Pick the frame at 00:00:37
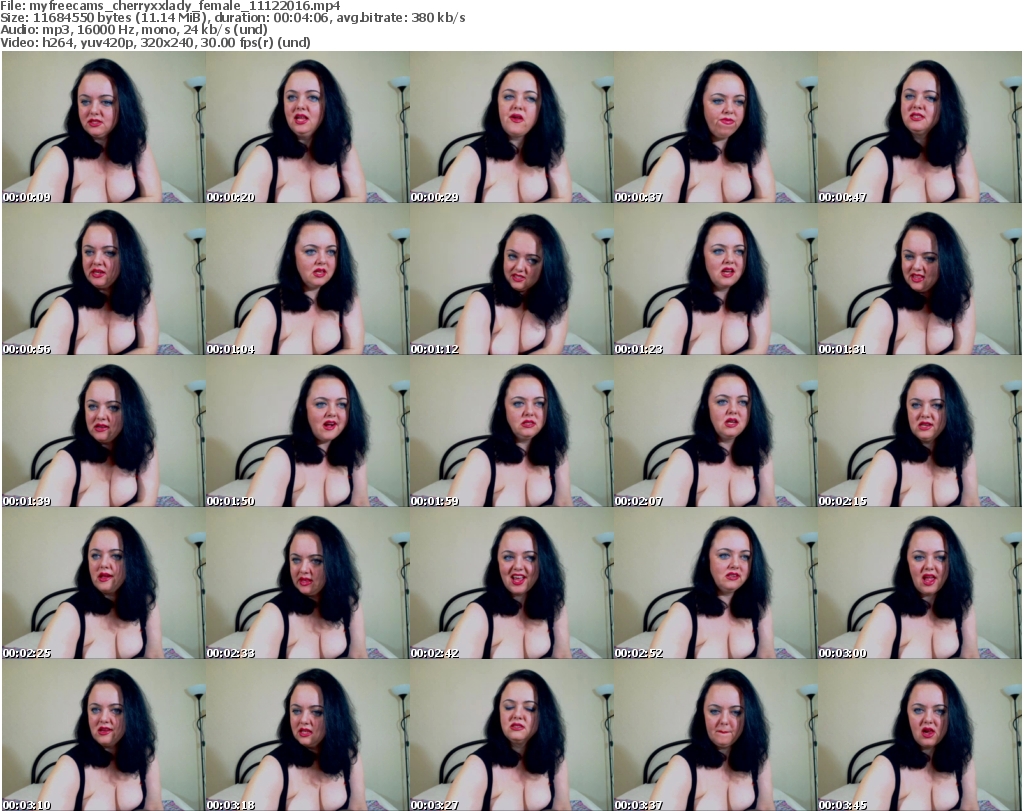The width and height of the screenshot is (1024, 811). tap(715, 127)
